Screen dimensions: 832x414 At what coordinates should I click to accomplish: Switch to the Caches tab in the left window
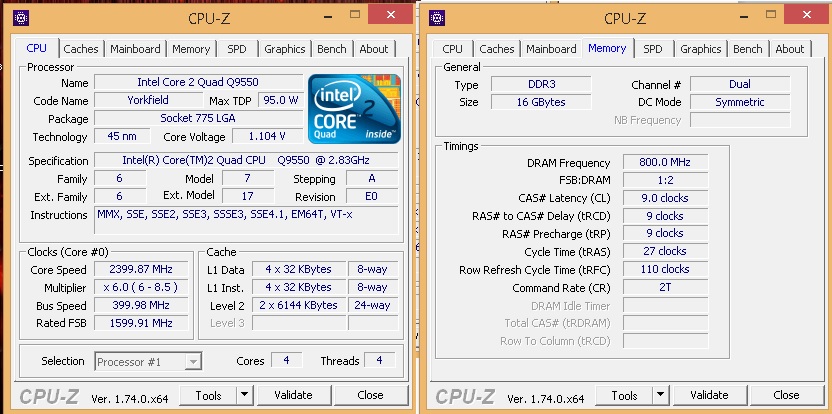coord(81,49)
